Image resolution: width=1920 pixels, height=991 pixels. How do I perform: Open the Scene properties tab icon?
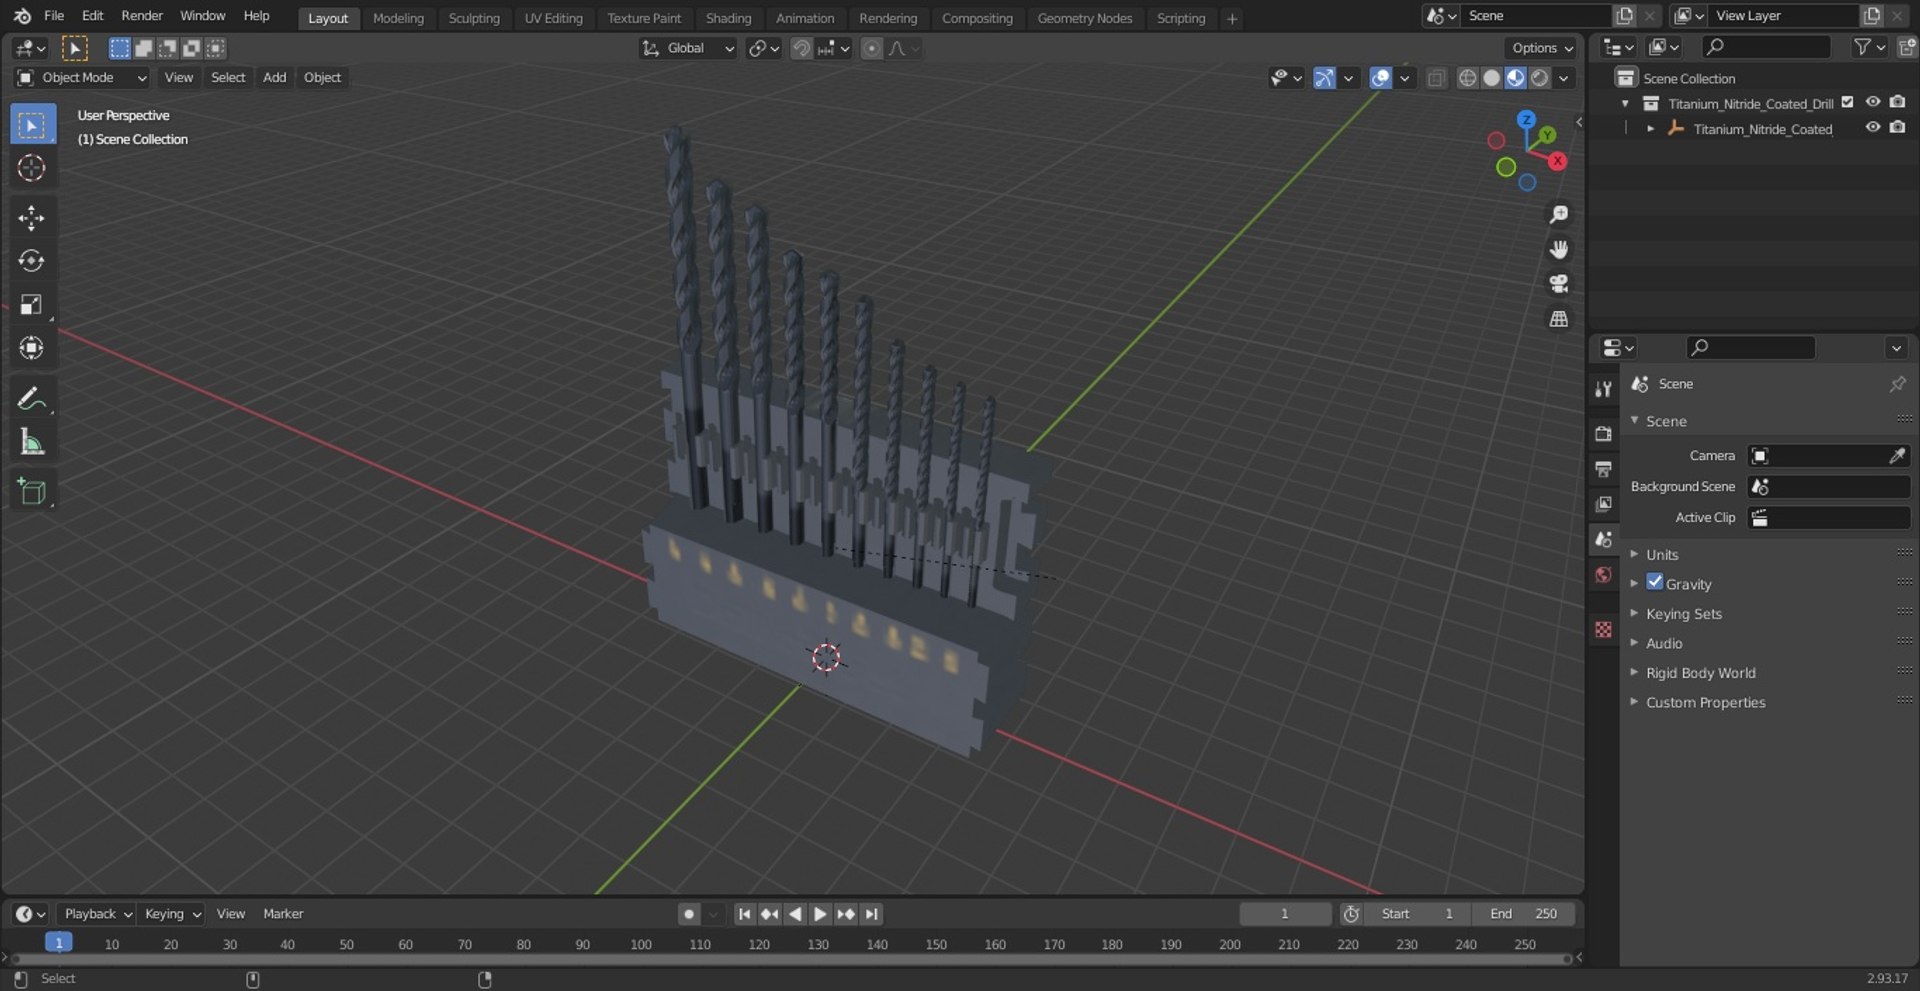pyautogui.click(x=1604, y=539)
